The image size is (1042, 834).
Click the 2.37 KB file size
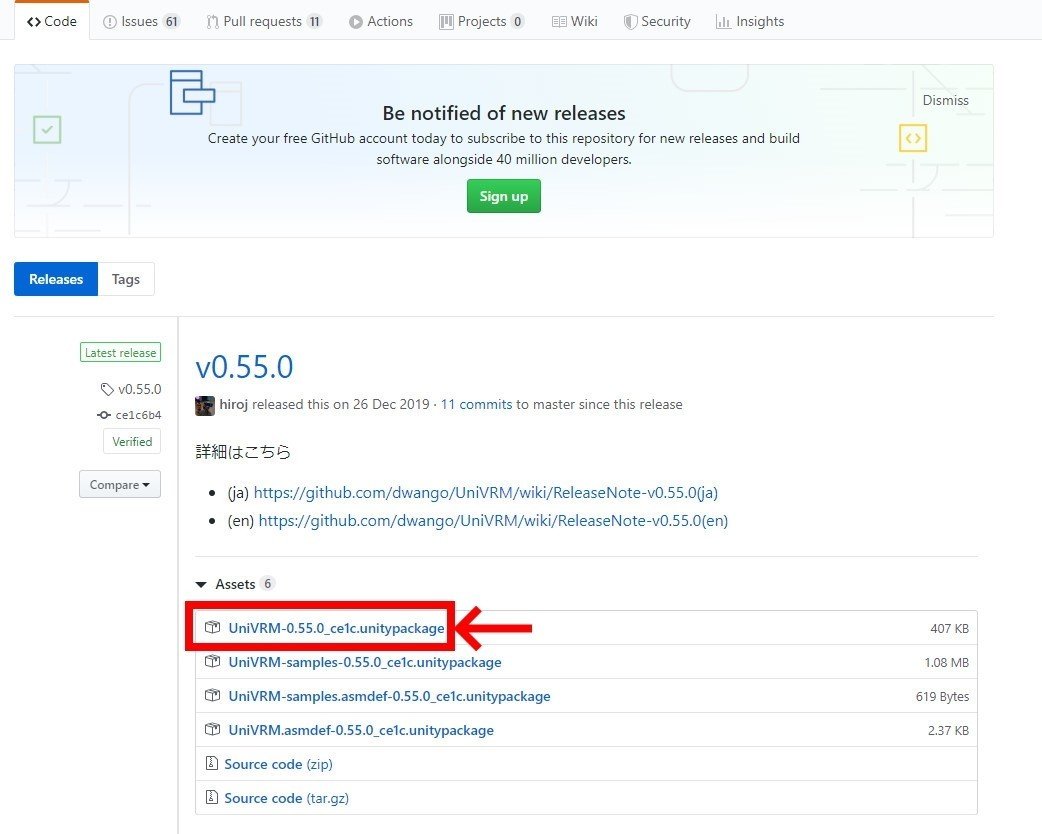point(948,730)
